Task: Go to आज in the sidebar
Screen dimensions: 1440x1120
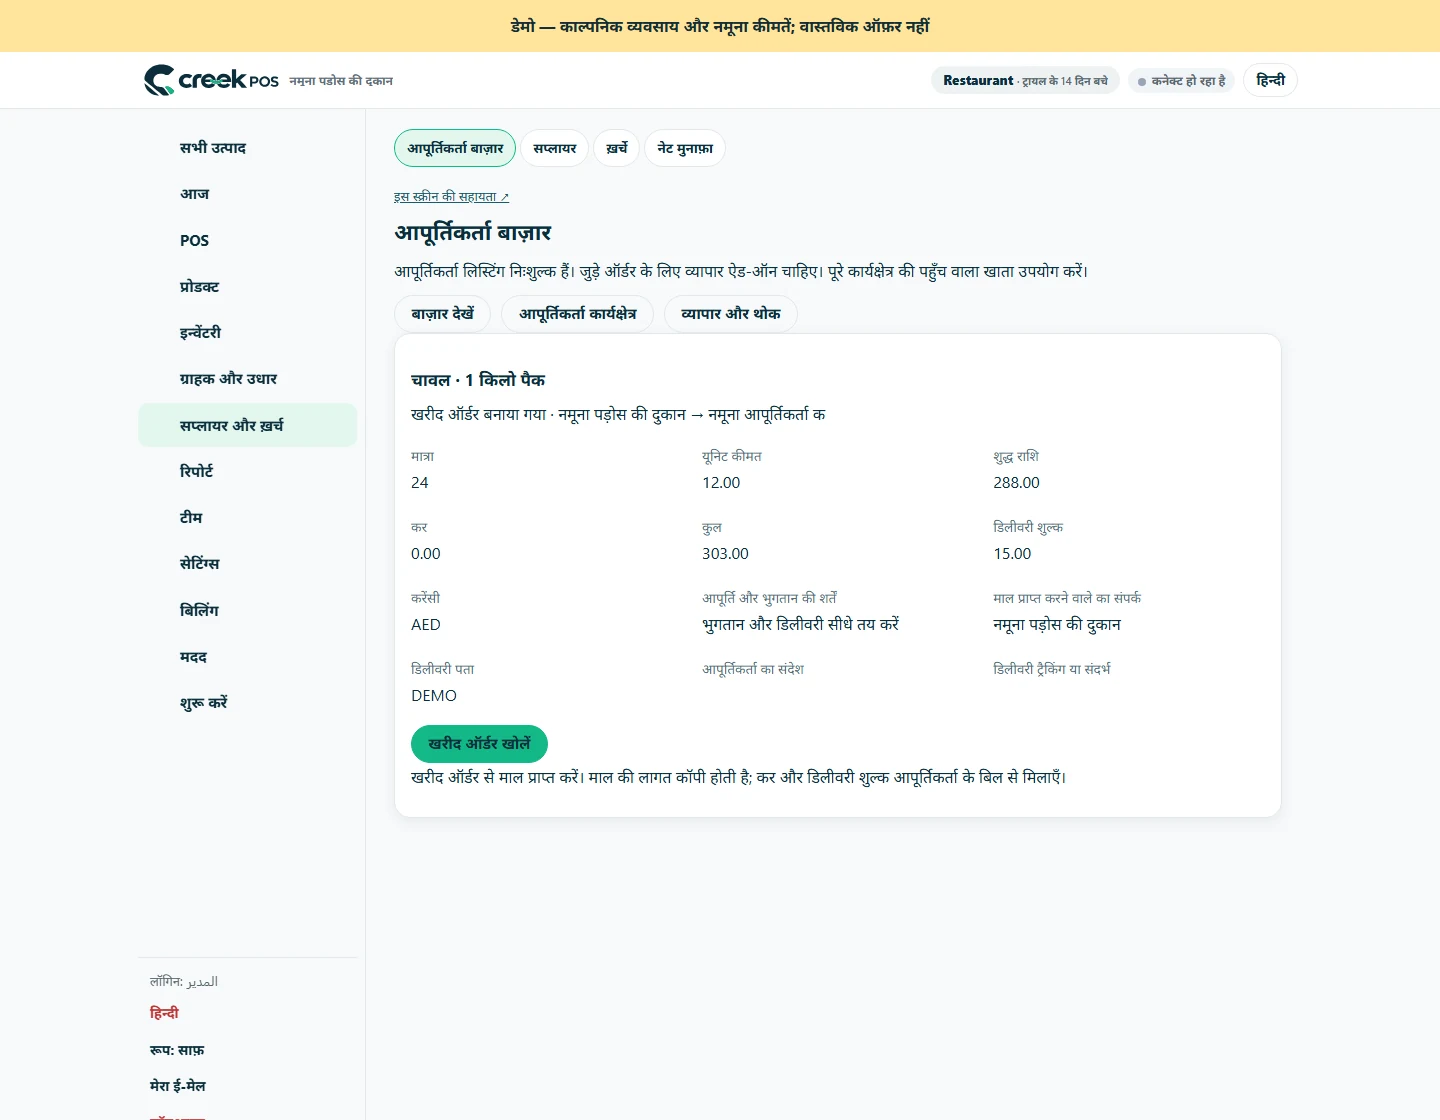Action: pyautogui.click(x=247, y=194)
